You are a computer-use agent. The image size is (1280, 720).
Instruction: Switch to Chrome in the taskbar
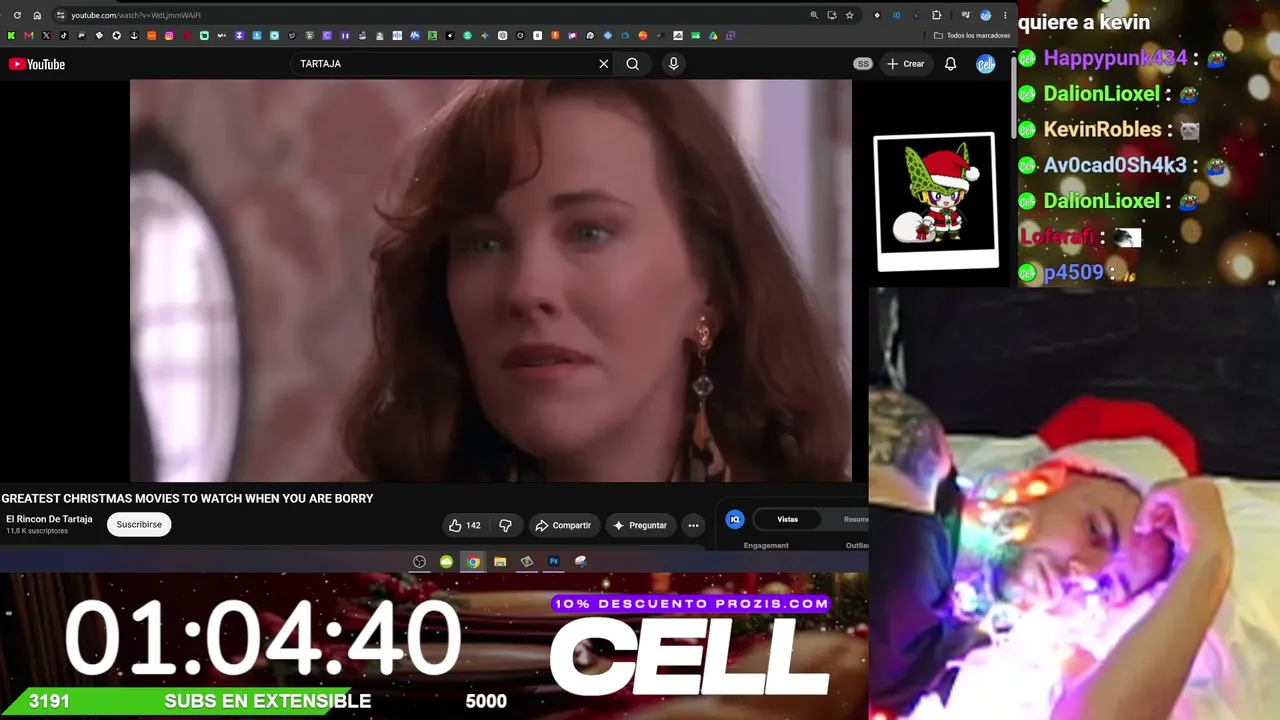473,562
